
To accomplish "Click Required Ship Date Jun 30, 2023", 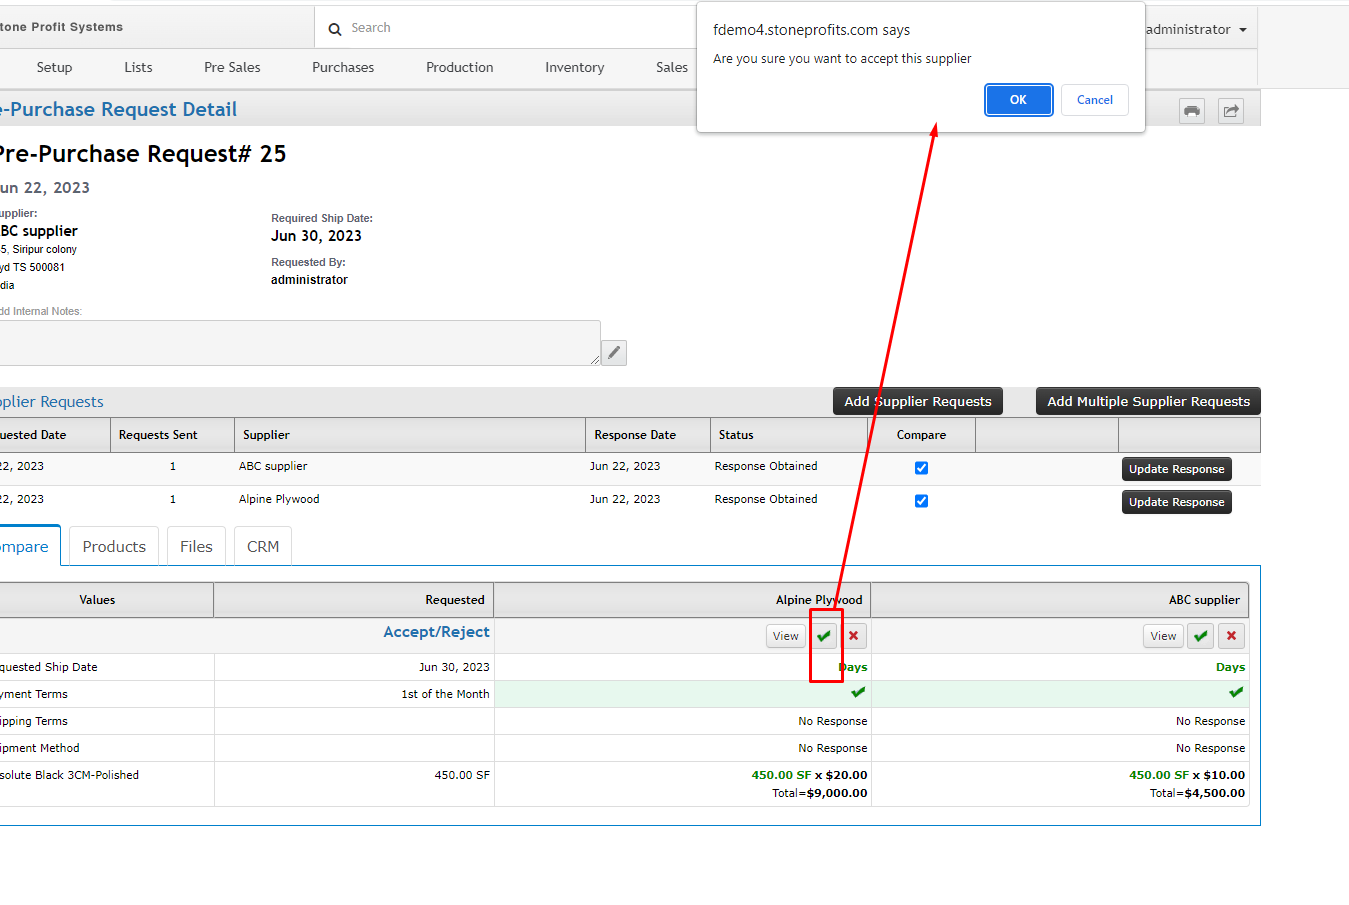I will (316, 236).
